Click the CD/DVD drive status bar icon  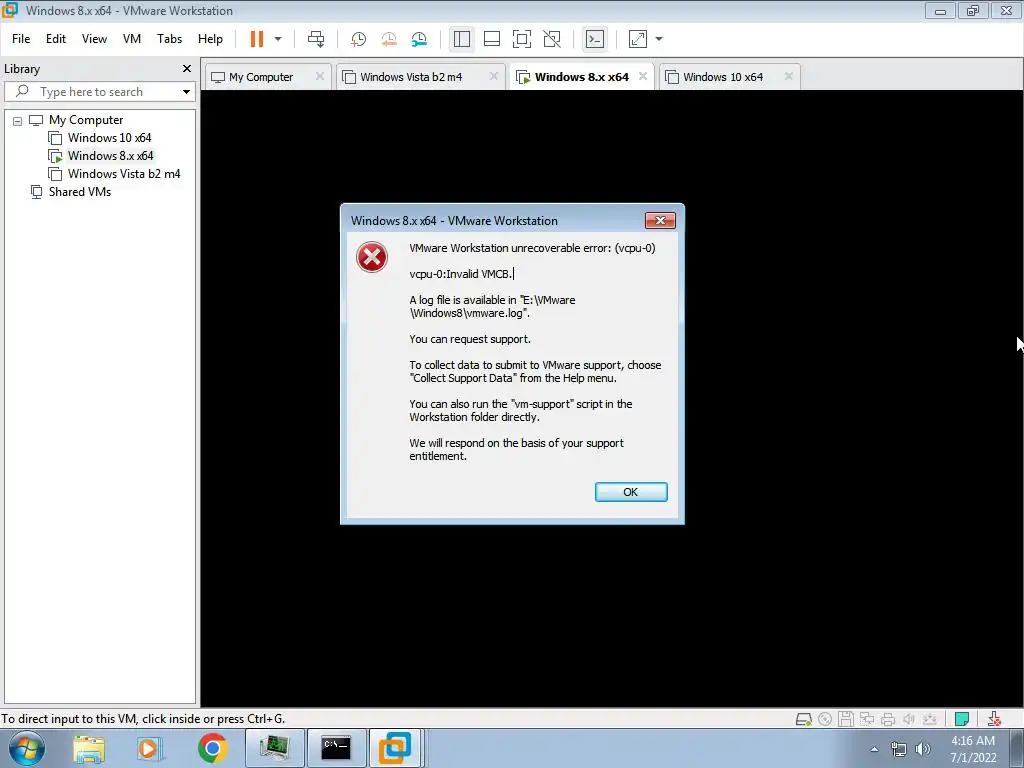(x=825, y=719)
